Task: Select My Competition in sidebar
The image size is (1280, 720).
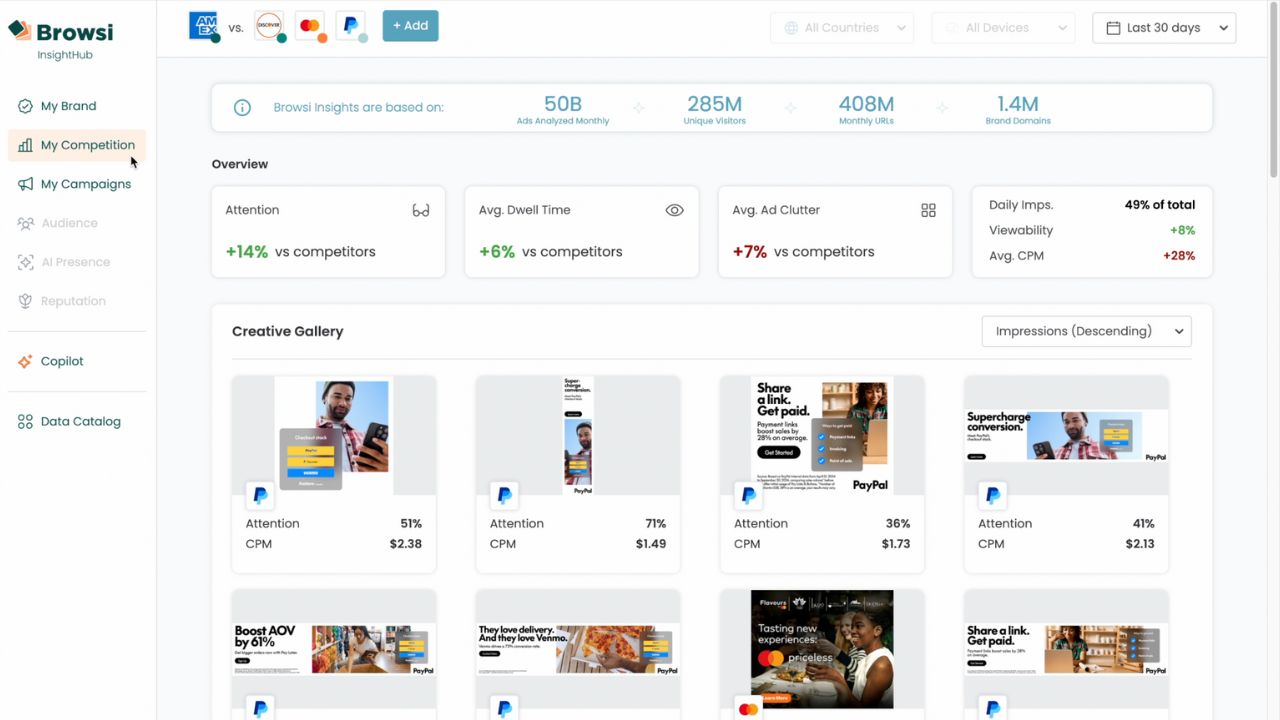Action: pos(77,145)
